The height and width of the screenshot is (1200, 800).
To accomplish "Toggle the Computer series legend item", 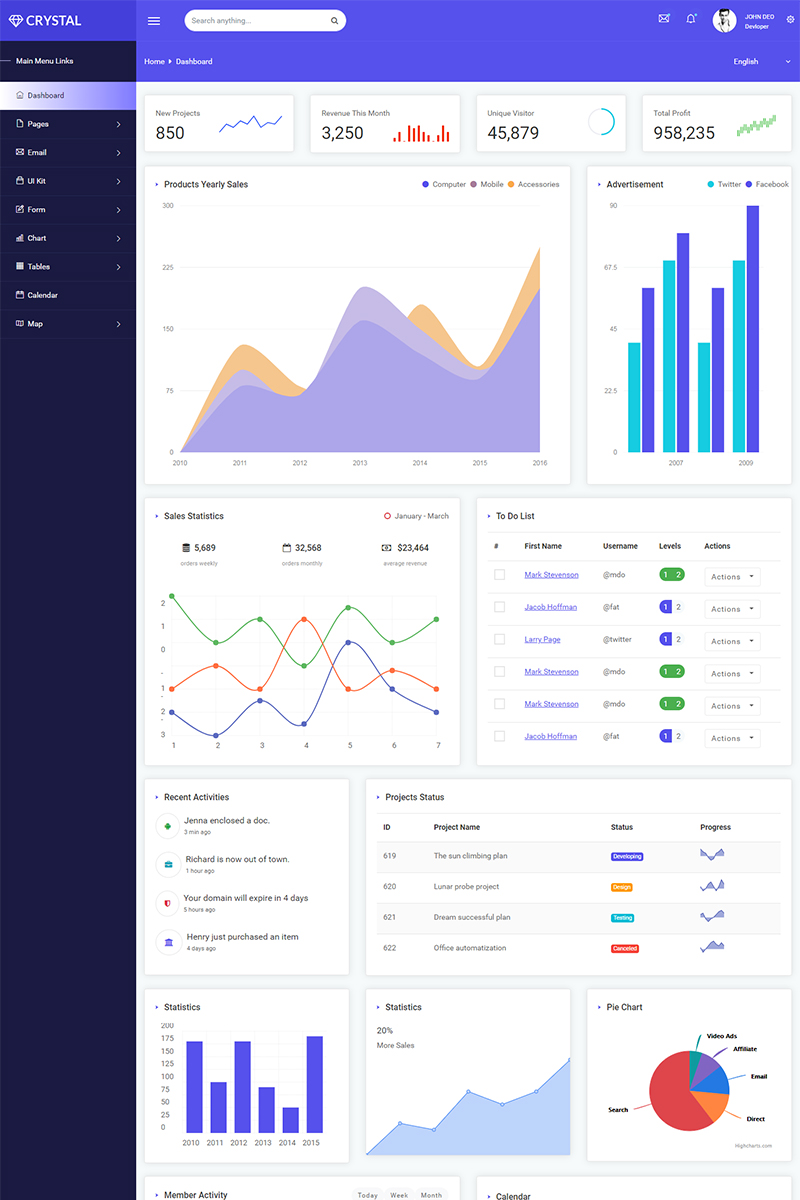I will point(444,184).
